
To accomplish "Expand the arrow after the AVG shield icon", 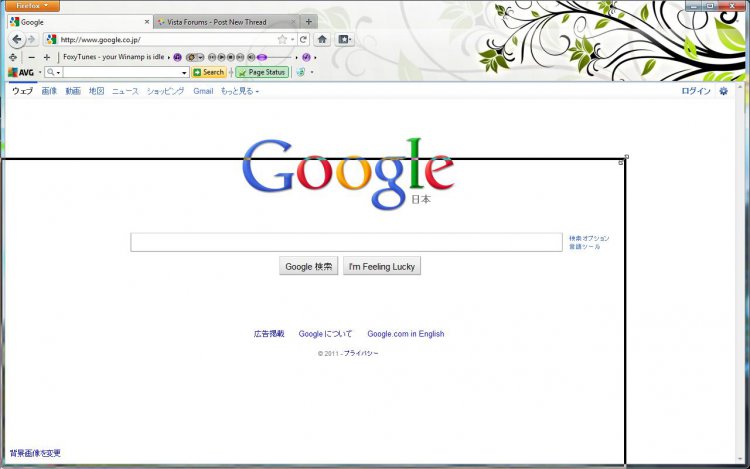I will (x=312, y=72).
